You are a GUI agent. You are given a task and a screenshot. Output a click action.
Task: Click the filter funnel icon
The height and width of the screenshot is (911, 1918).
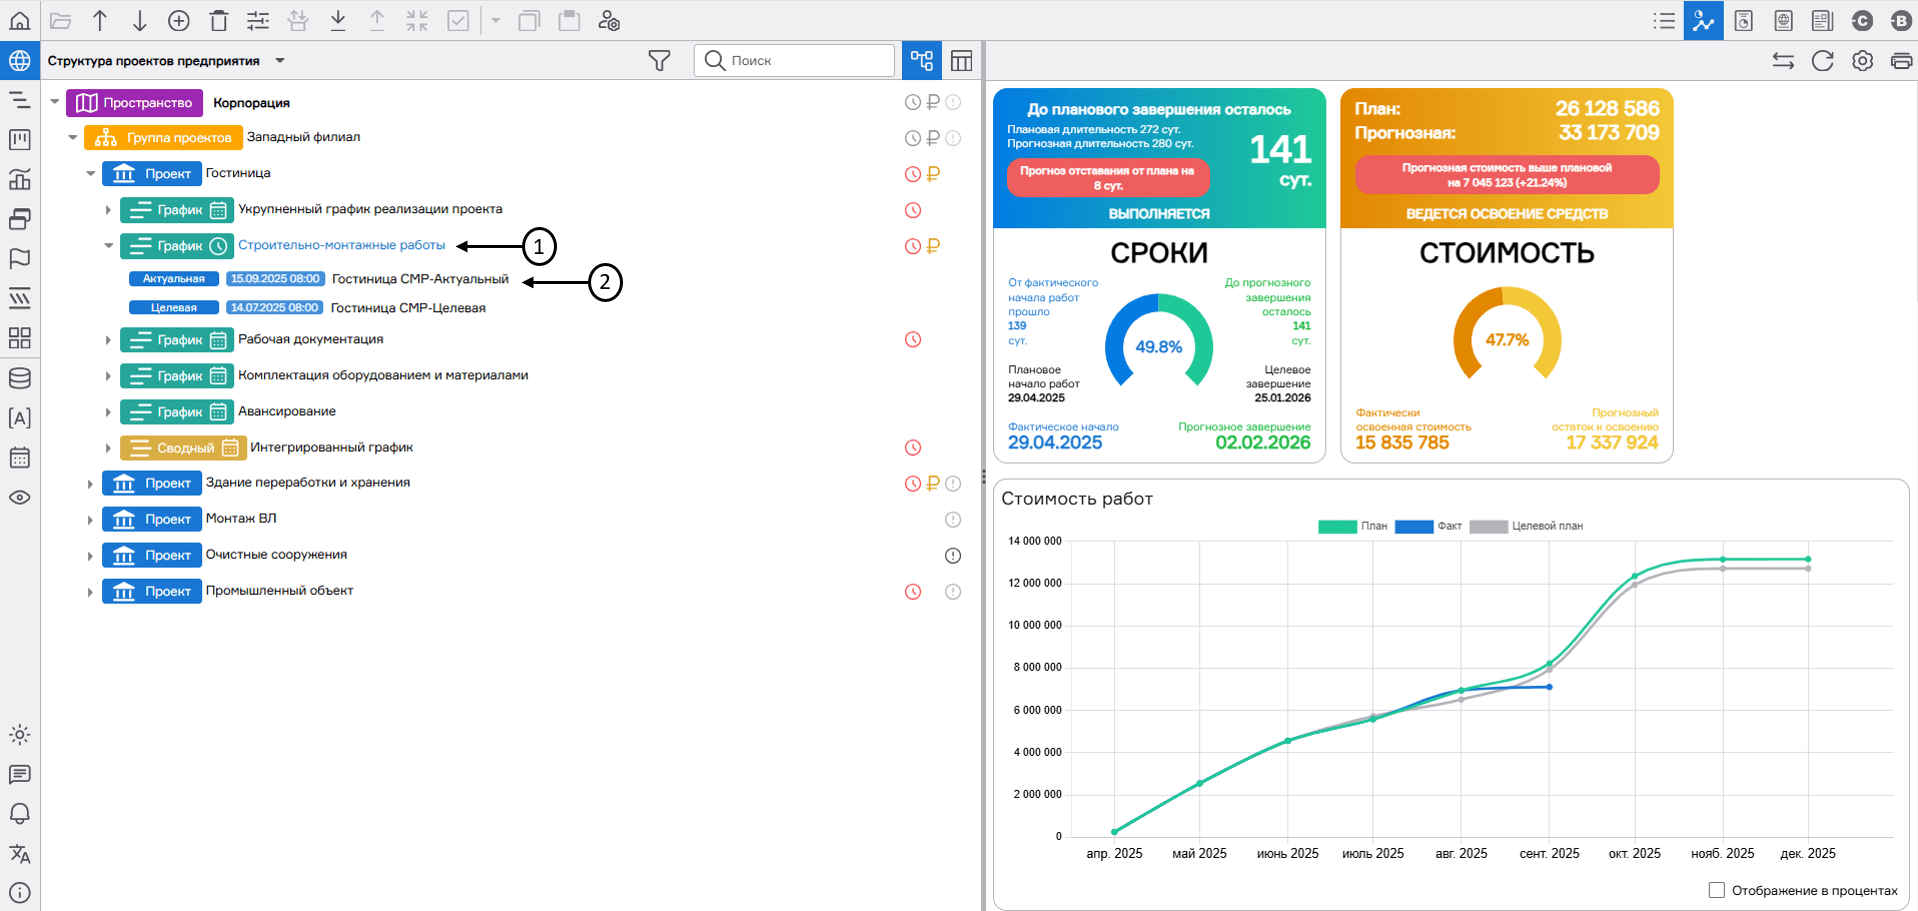point(659,61)
